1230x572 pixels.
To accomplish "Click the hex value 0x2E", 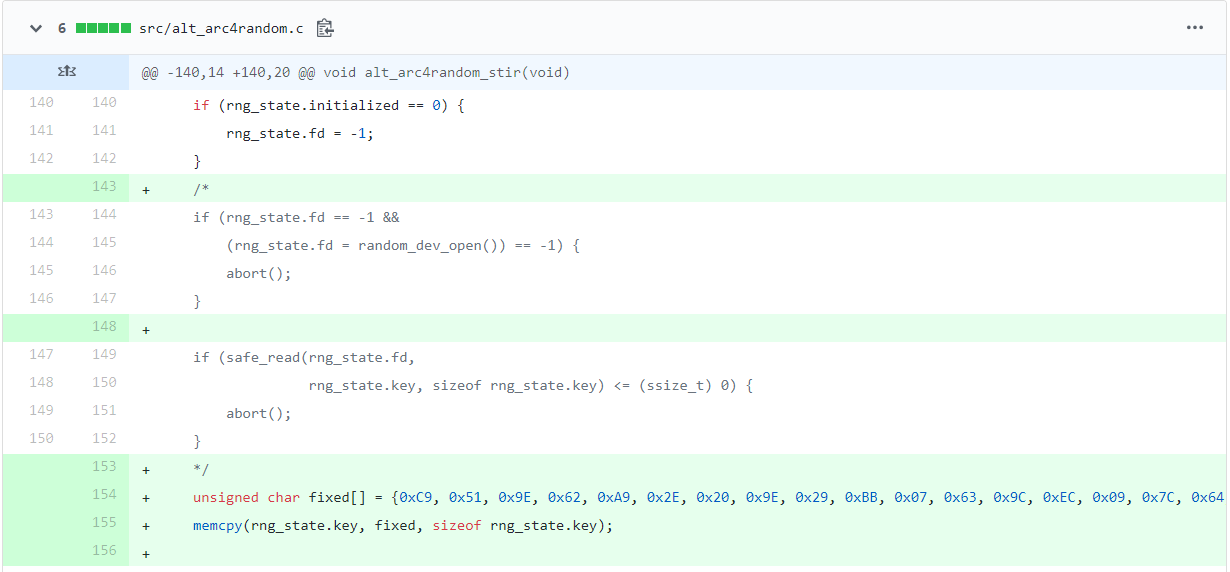I will (x=663, y=497).
